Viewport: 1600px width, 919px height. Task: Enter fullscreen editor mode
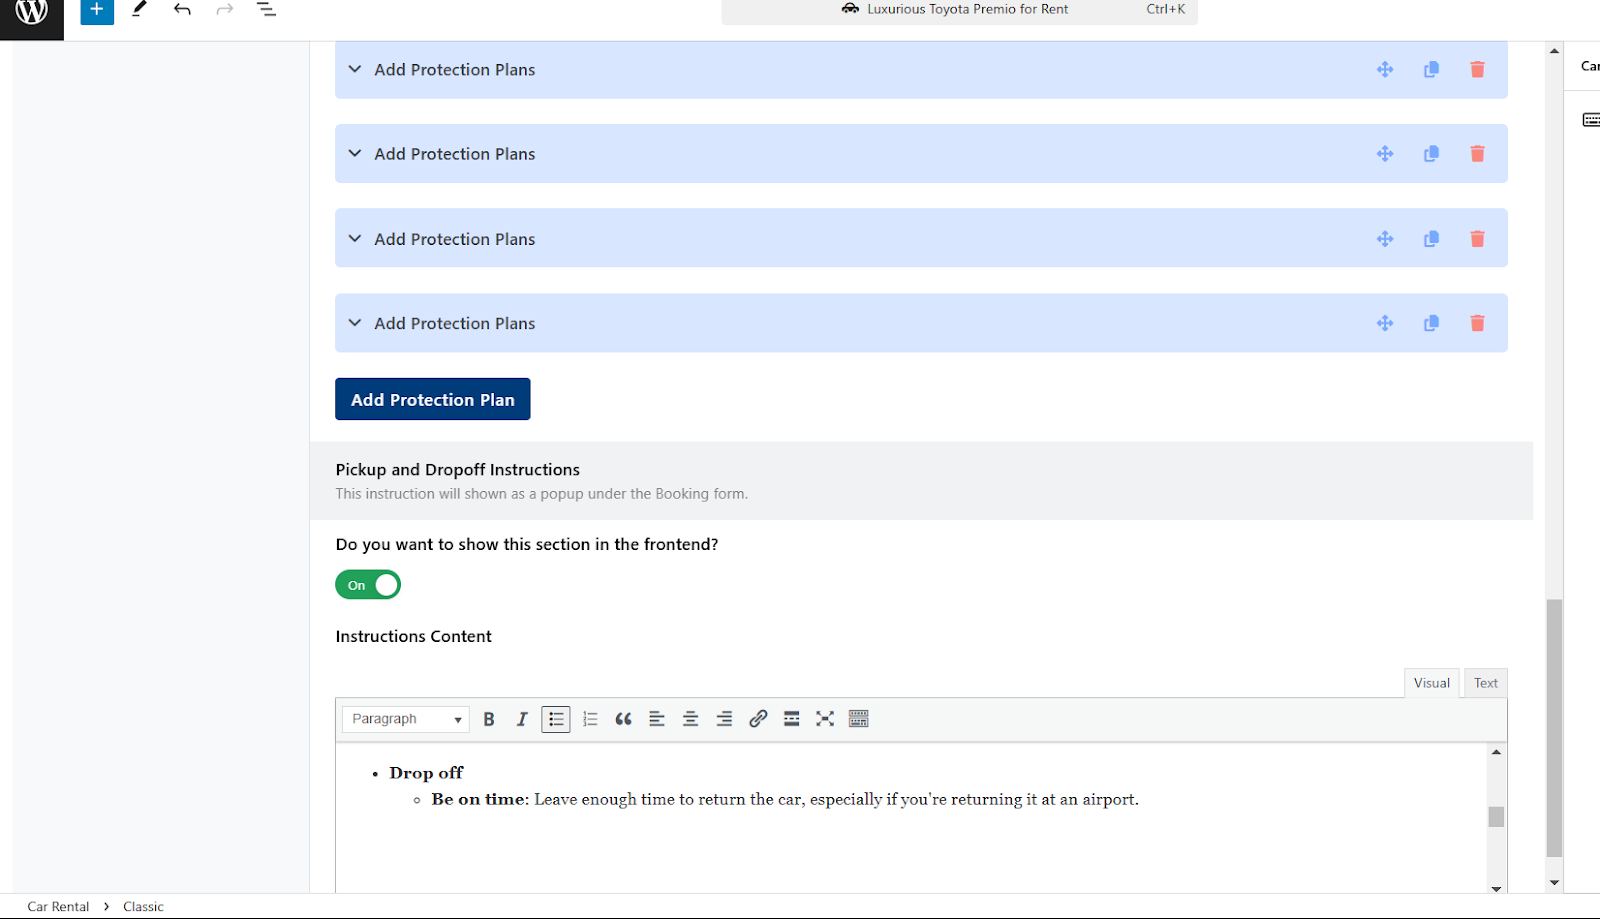tap(825, 719)
